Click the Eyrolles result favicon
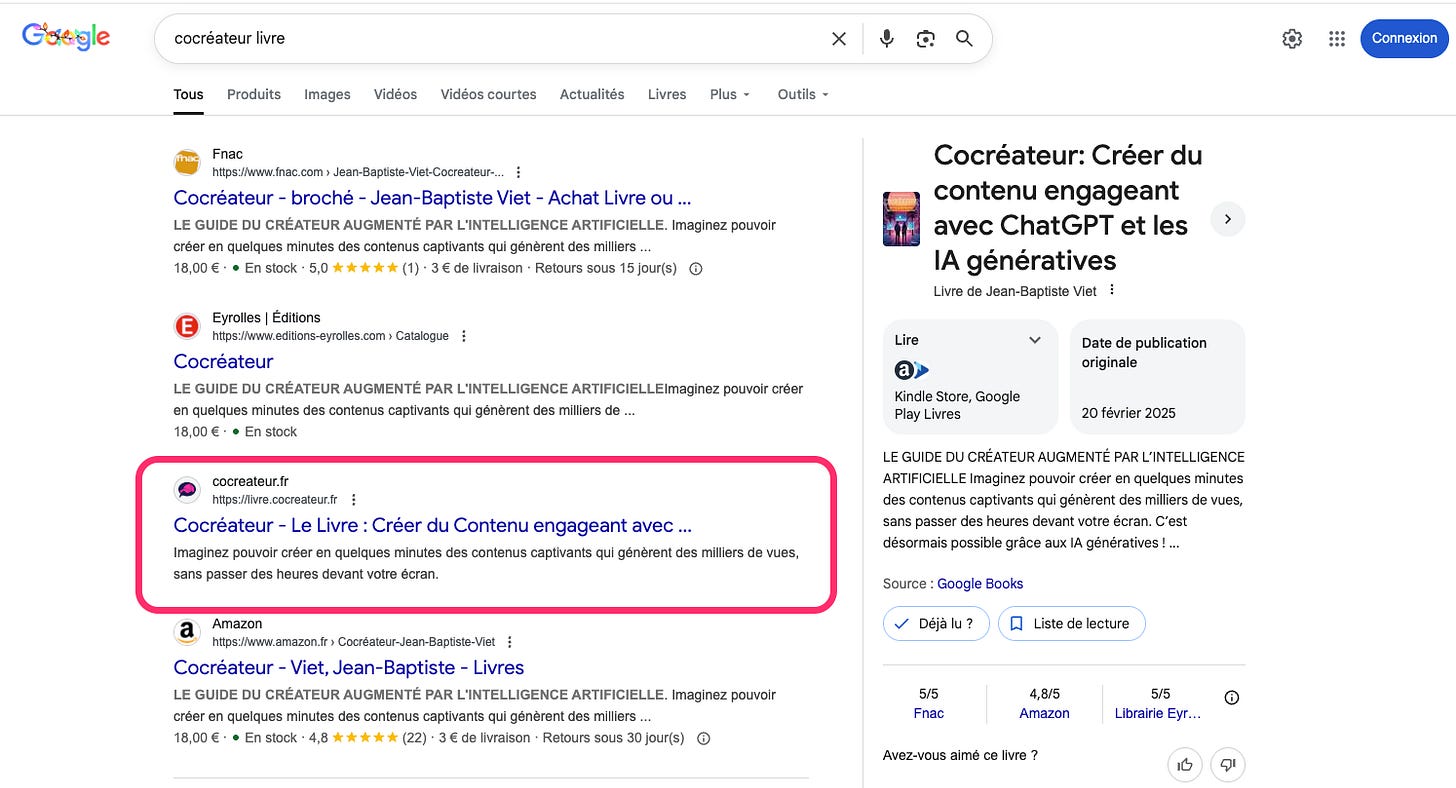Image resolution: width=1456 pixels, height=788 pixels. (187, 326)
